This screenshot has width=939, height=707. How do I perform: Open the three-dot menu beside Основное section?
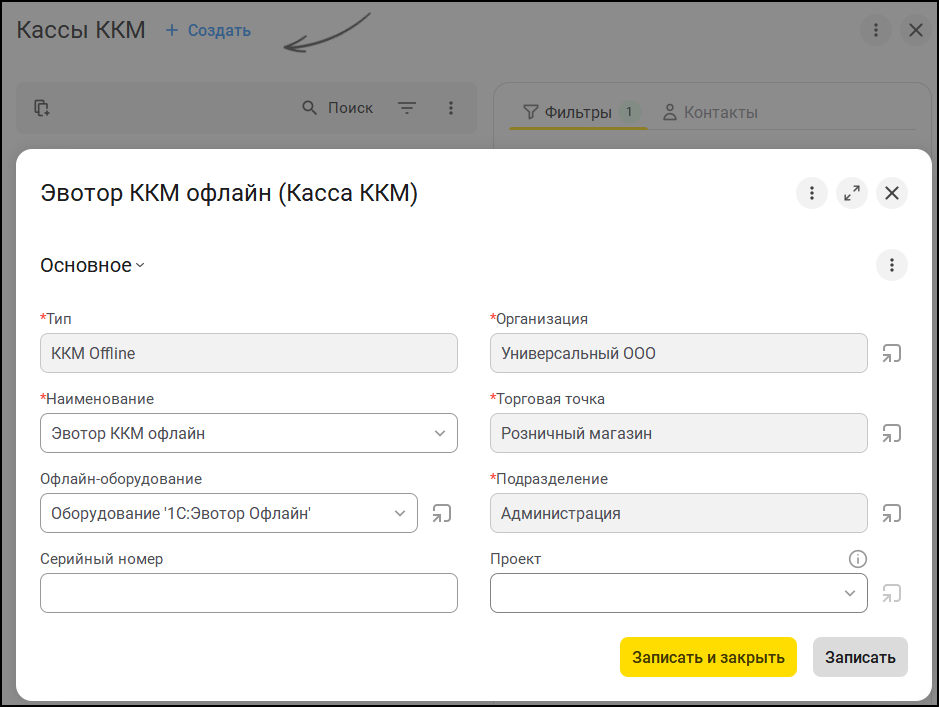(x=892, y=265)
